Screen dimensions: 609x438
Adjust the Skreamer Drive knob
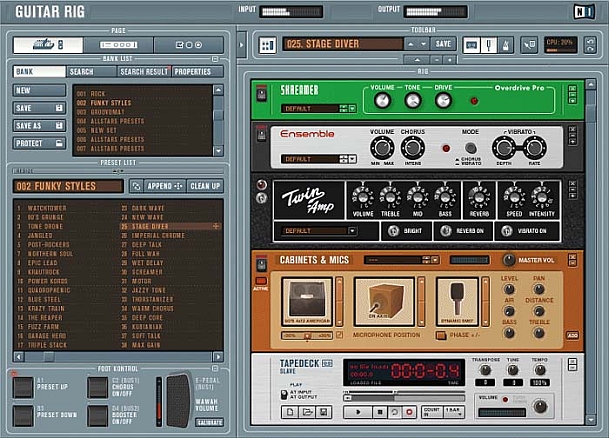pyautogui.click(x=443, y=101)
